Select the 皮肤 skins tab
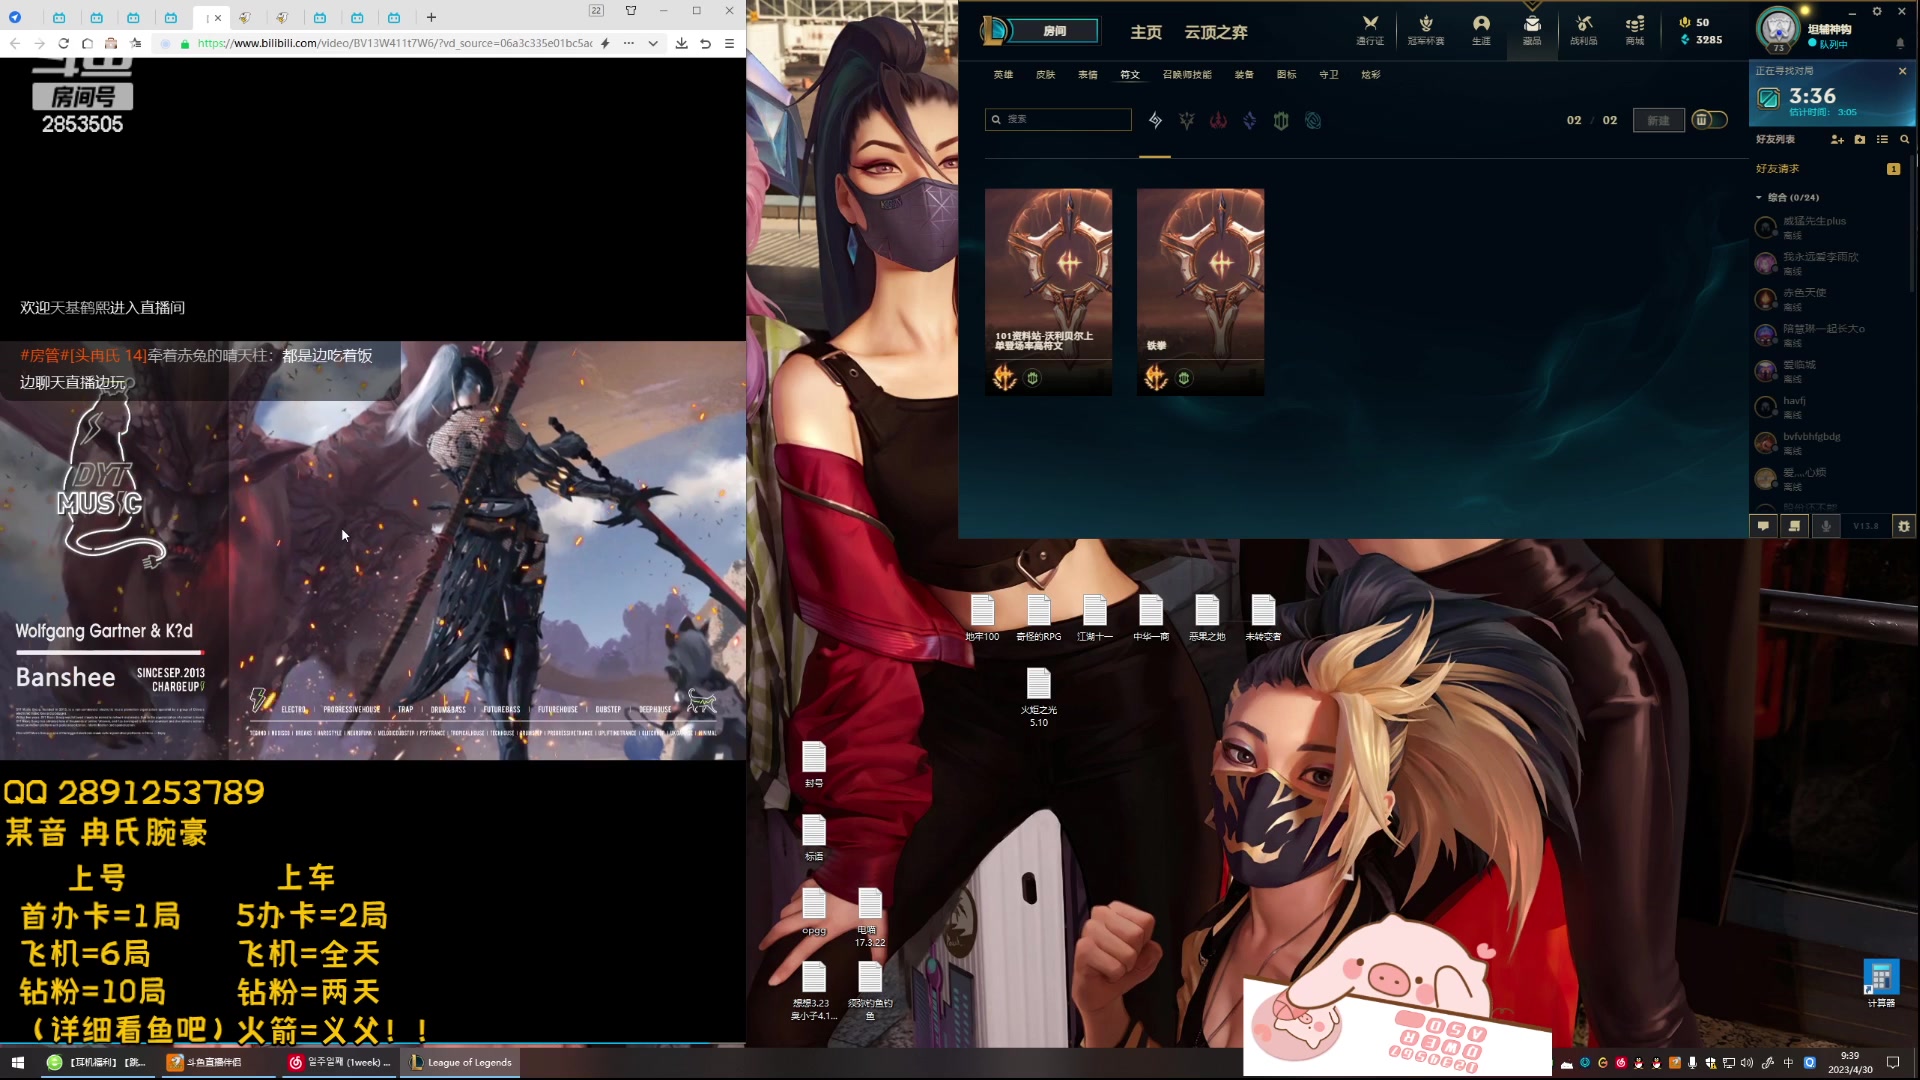 (x=1045, y=75)
